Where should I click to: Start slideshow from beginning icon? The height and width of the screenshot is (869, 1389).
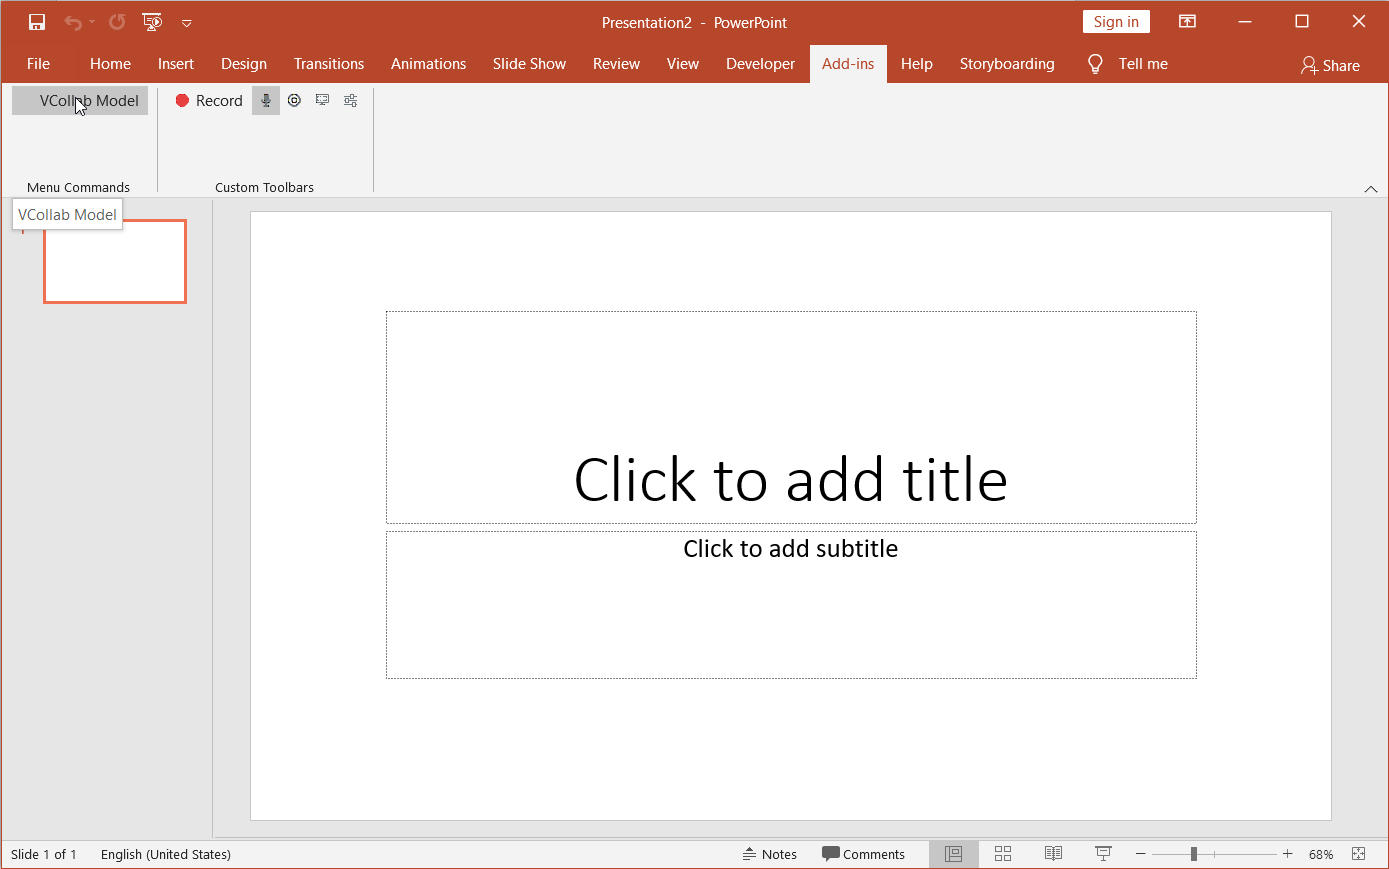152,22
